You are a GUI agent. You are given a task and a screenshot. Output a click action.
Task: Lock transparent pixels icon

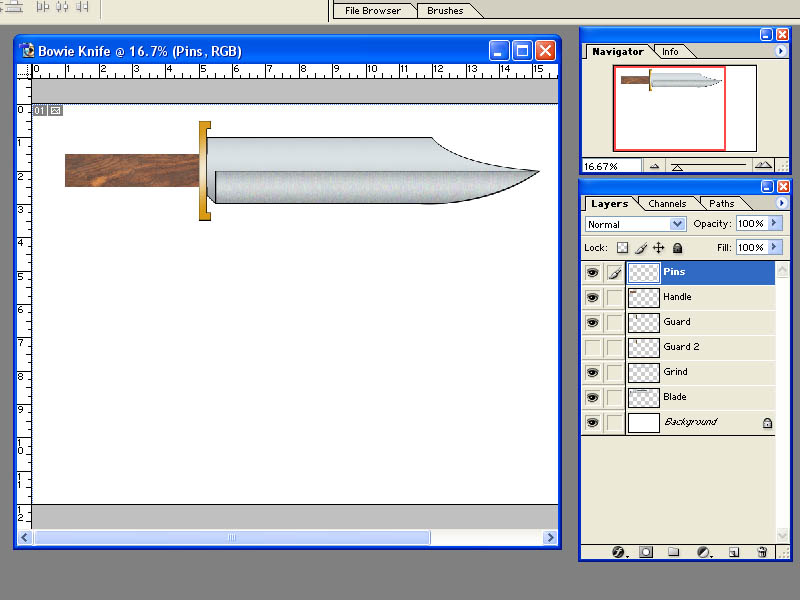(x=622, y=248)
